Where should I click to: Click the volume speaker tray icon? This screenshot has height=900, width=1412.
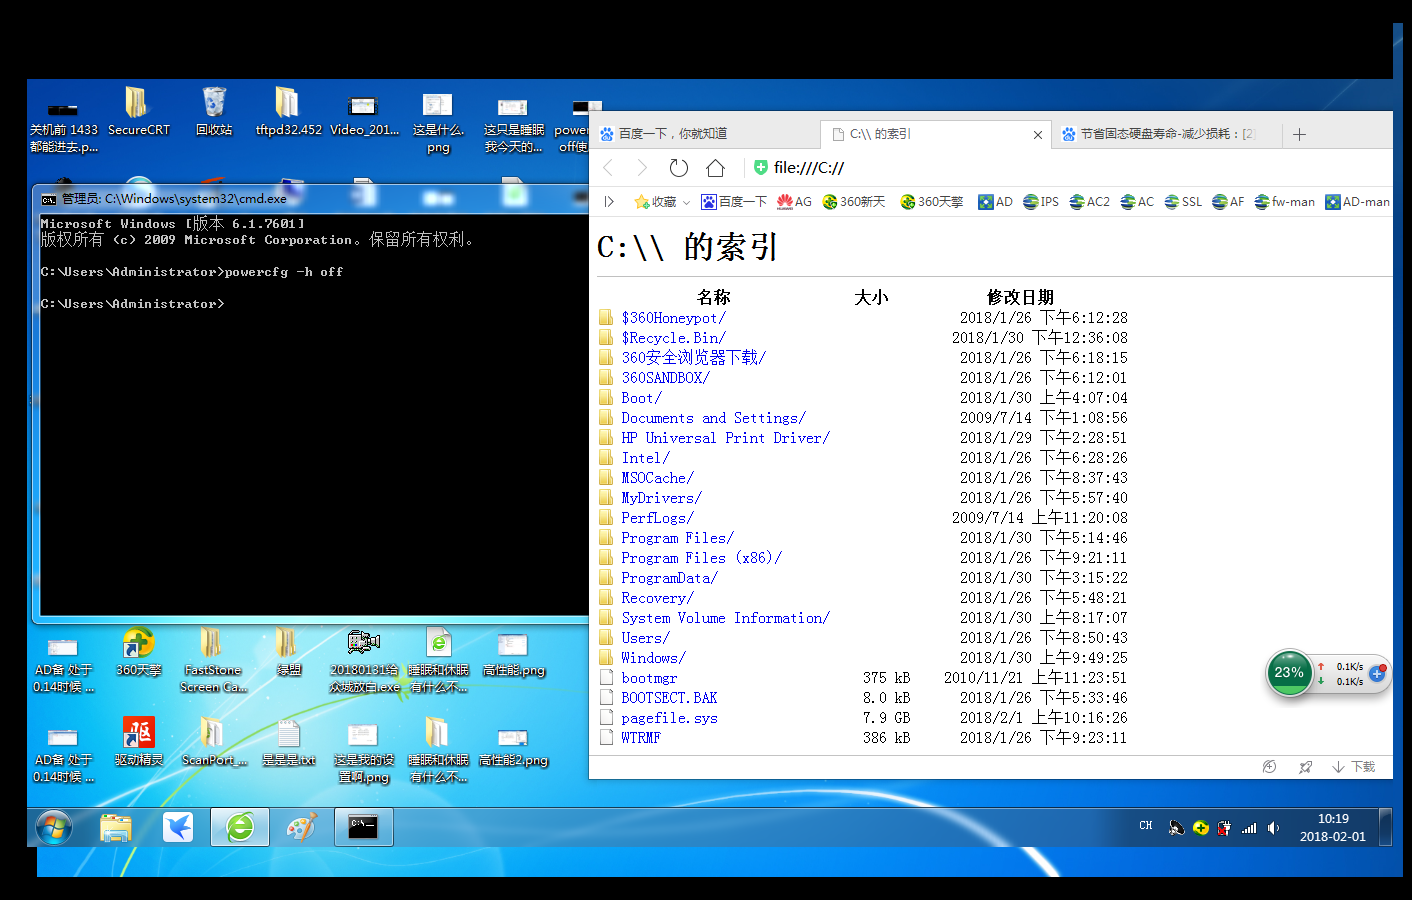pos(1273,828)
